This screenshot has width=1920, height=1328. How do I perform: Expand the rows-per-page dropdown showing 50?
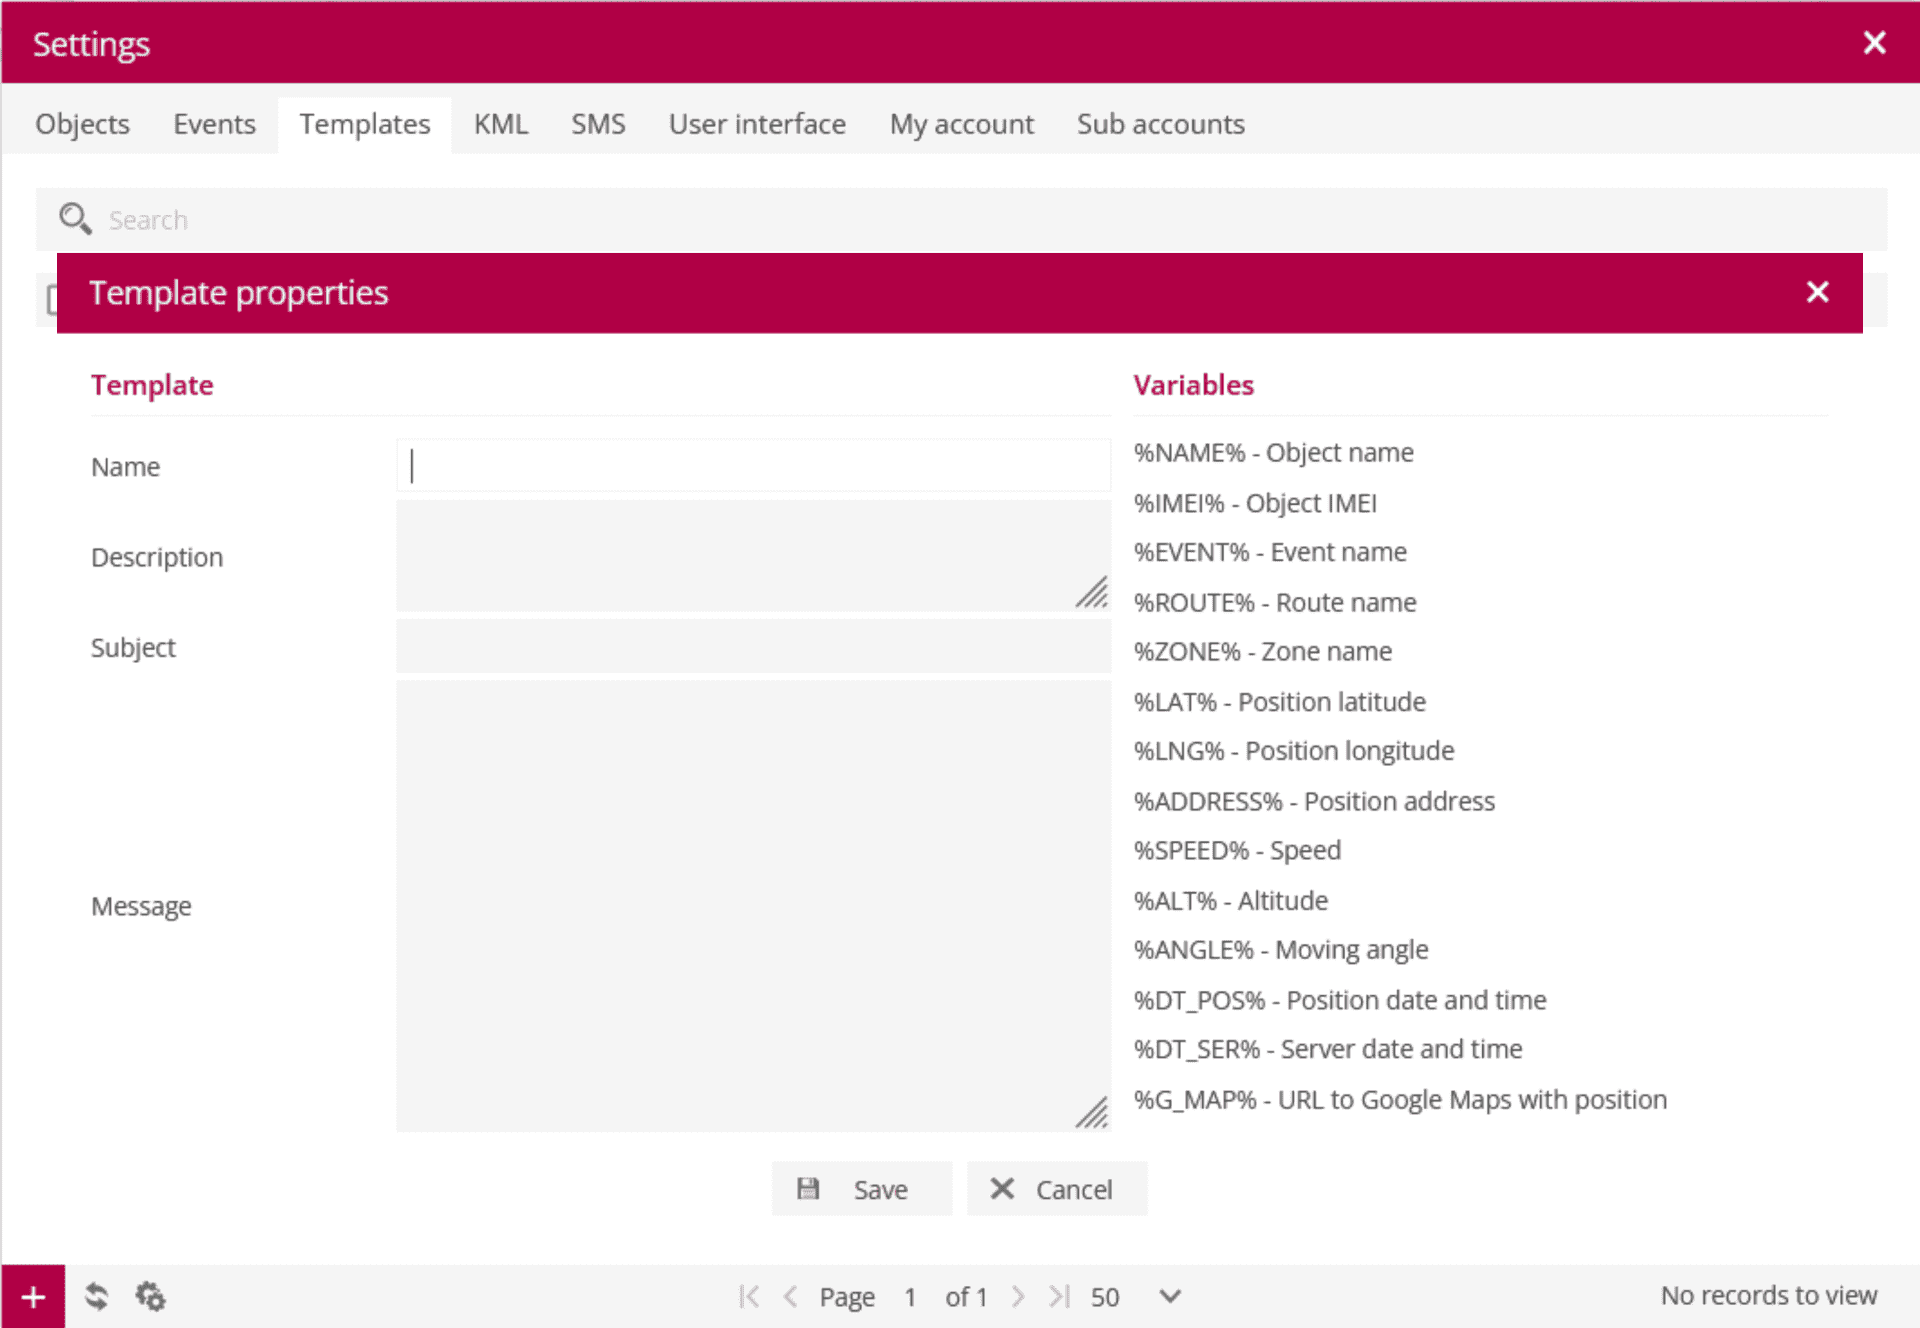pyautogui.click(x=1169, y=1296)
